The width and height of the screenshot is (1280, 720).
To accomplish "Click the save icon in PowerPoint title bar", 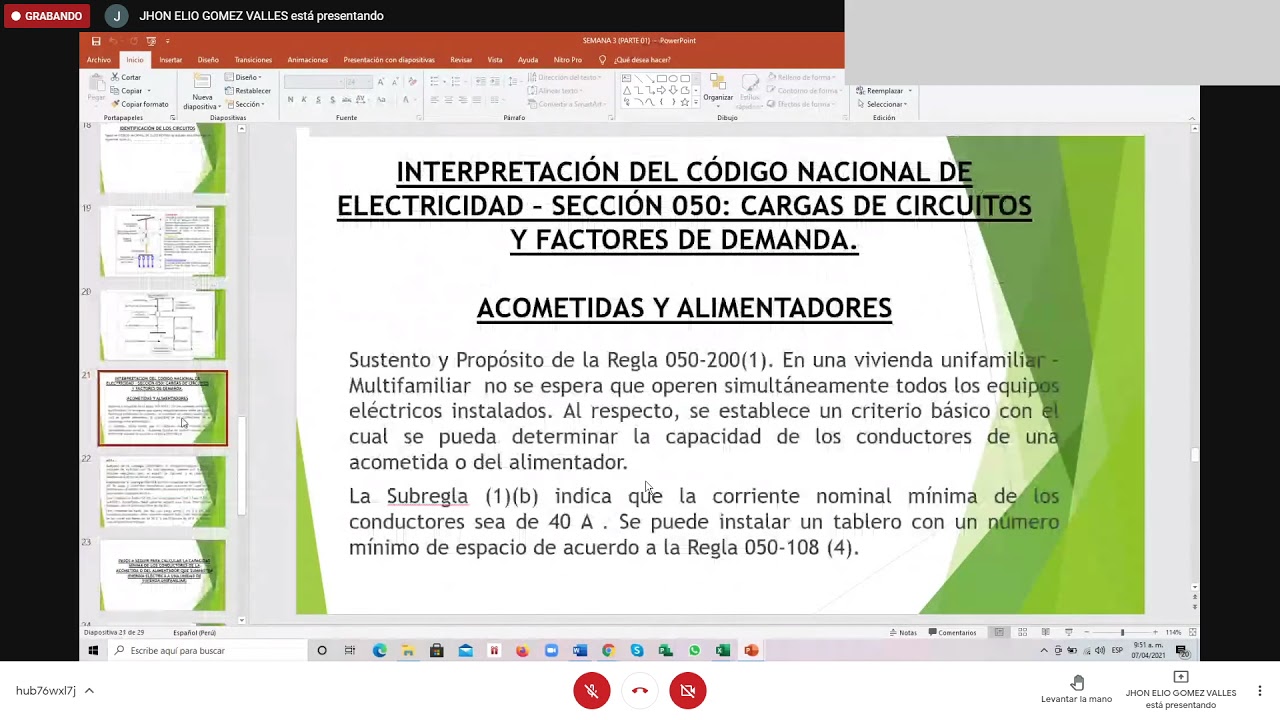I will click(96, 41).
